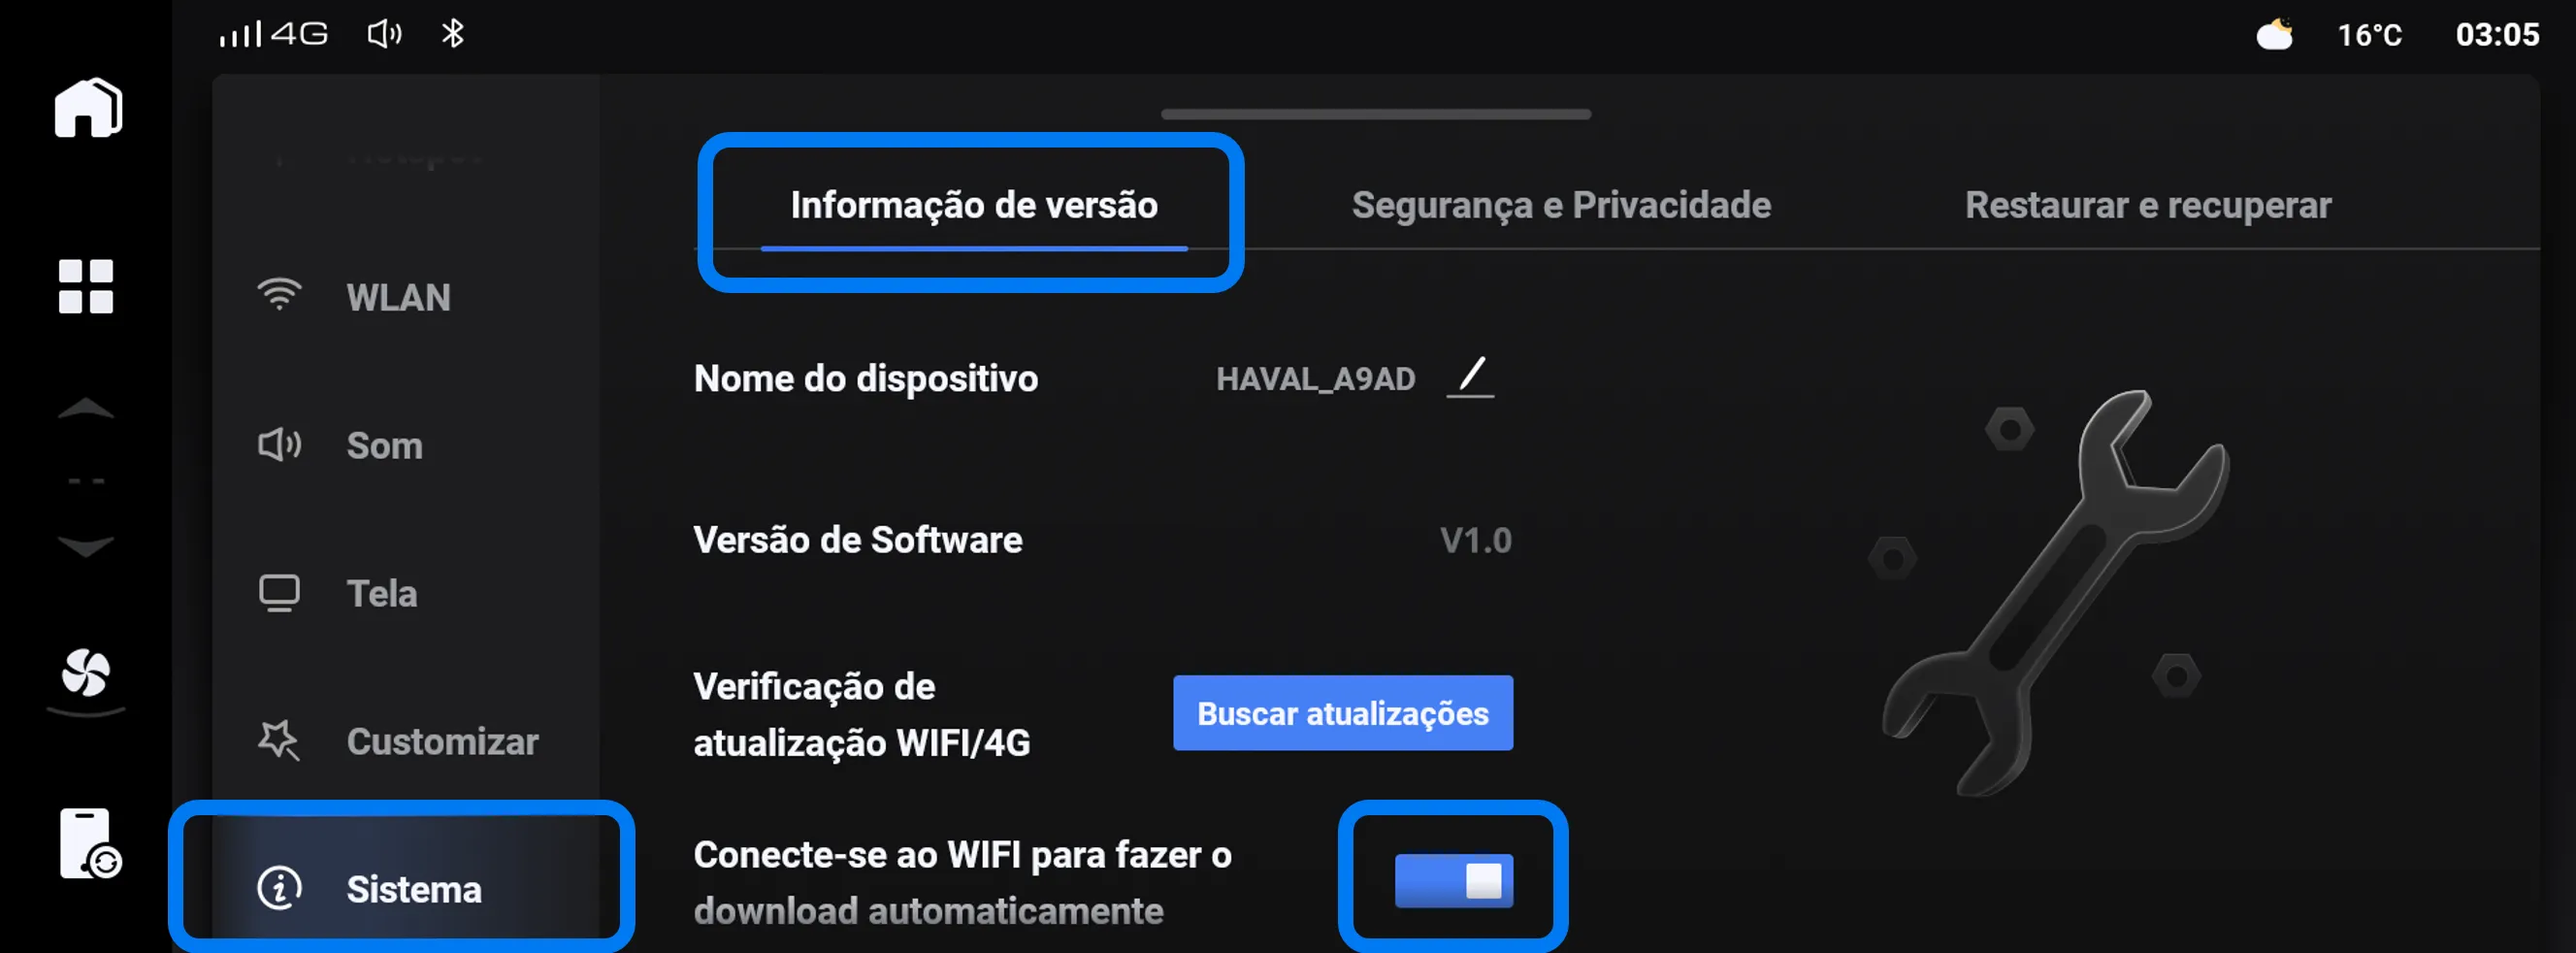This screenshot has width=2576, height=953.
Task: Tap the 4G signal strength indicator
Action: pos(273,34)
